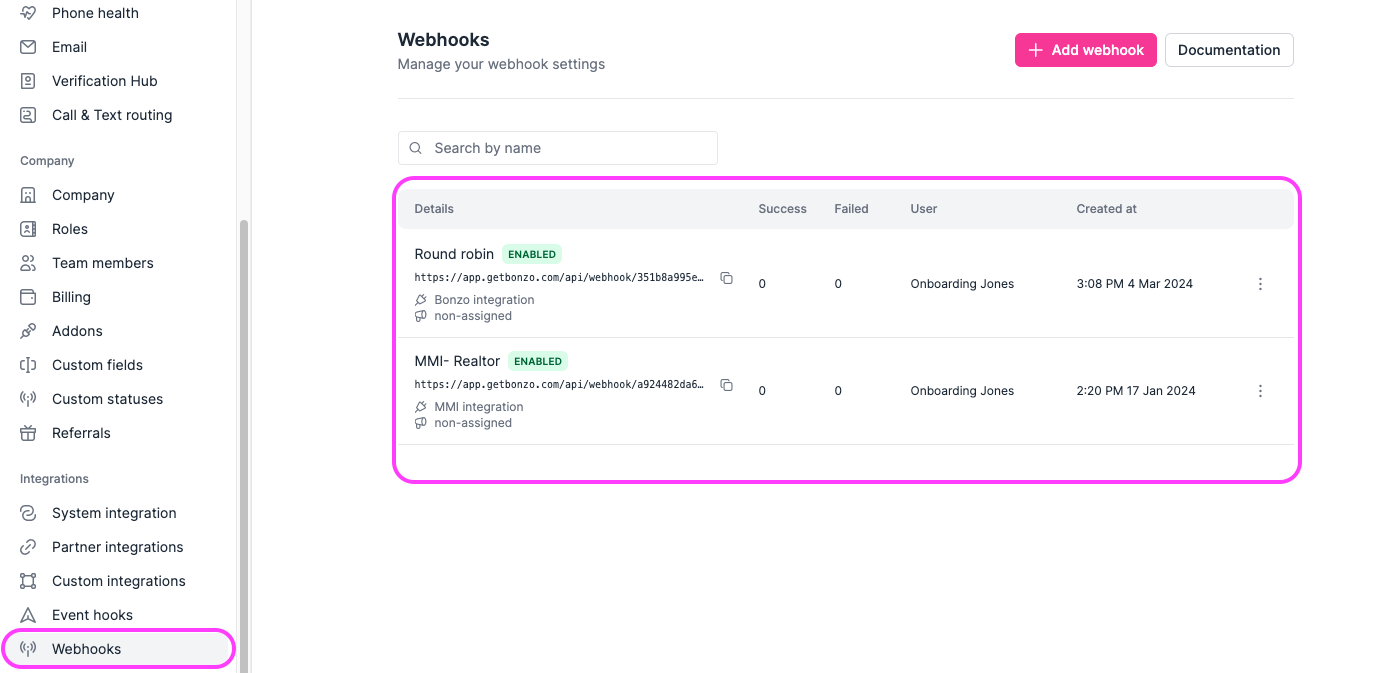
Task: Select the Custom statuses icon
Action: (28, 398)
